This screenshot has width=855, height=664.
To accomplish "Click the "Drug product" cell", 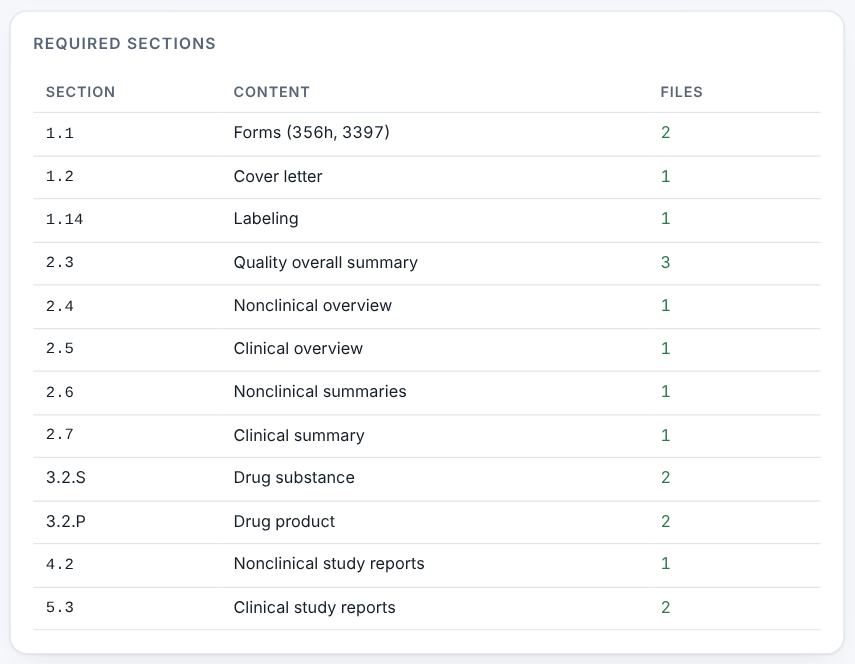I will pyautogui.click(x=284, y=521).
